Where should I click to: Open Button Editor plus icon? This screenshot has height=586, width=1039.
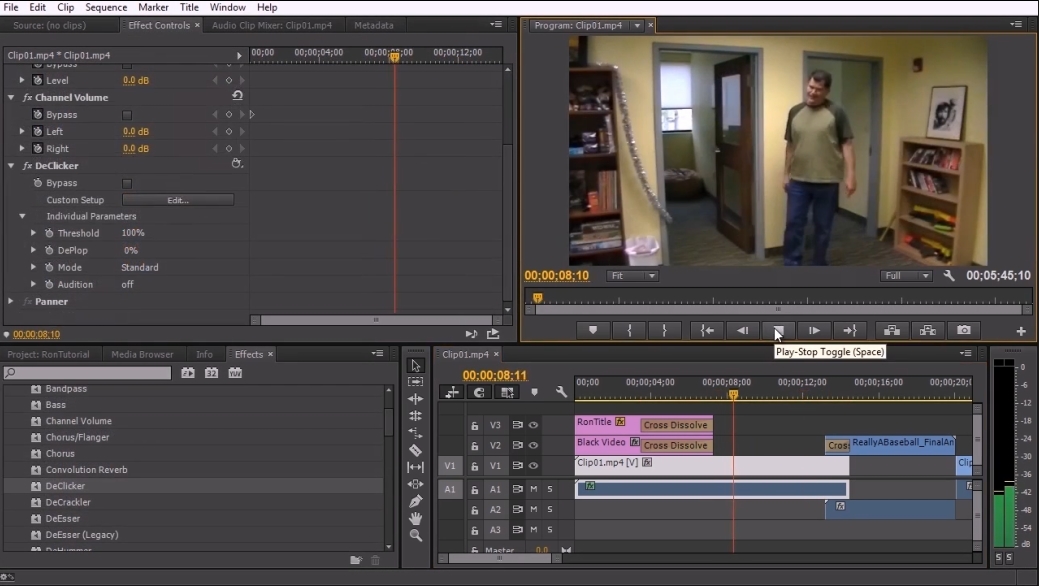pos(1021,331)
